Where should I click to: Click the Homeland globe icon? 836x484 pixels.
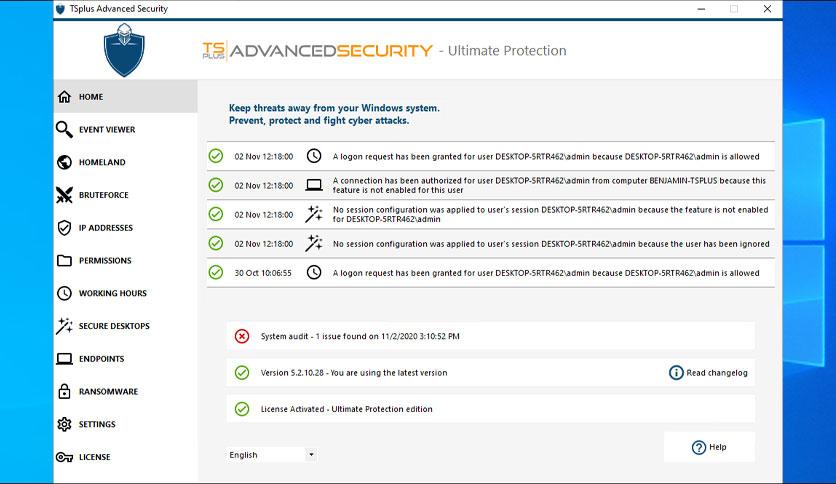coord(64,162)
